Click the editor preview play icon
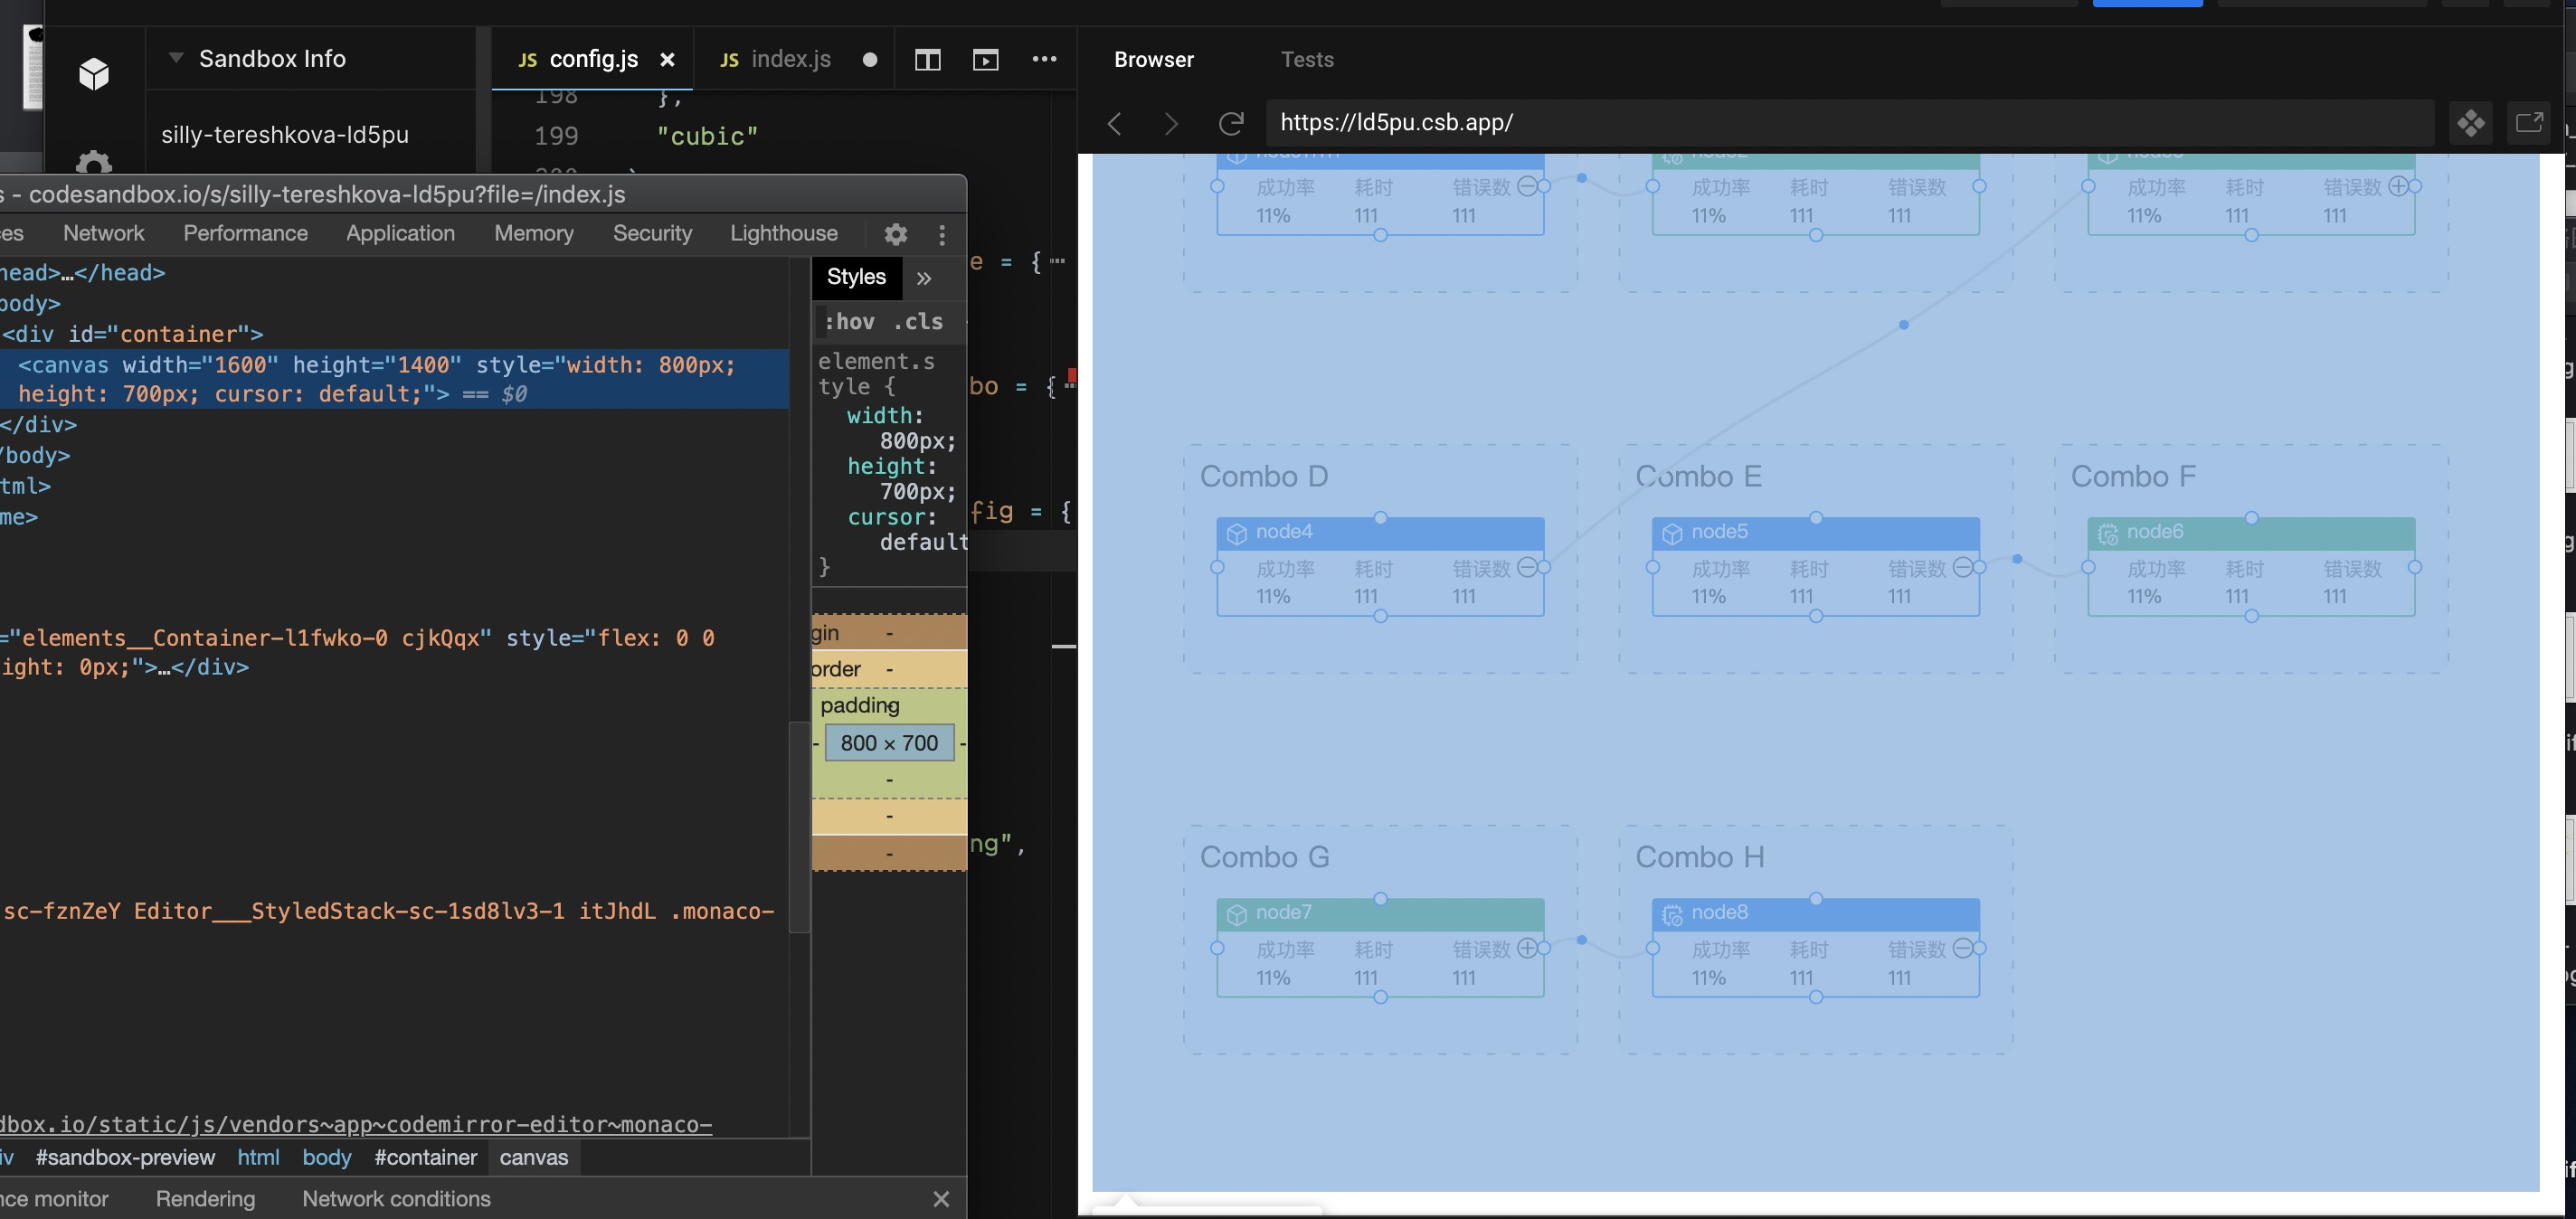The width and height of the screenshot is (2576, 1219). point(985,60)
